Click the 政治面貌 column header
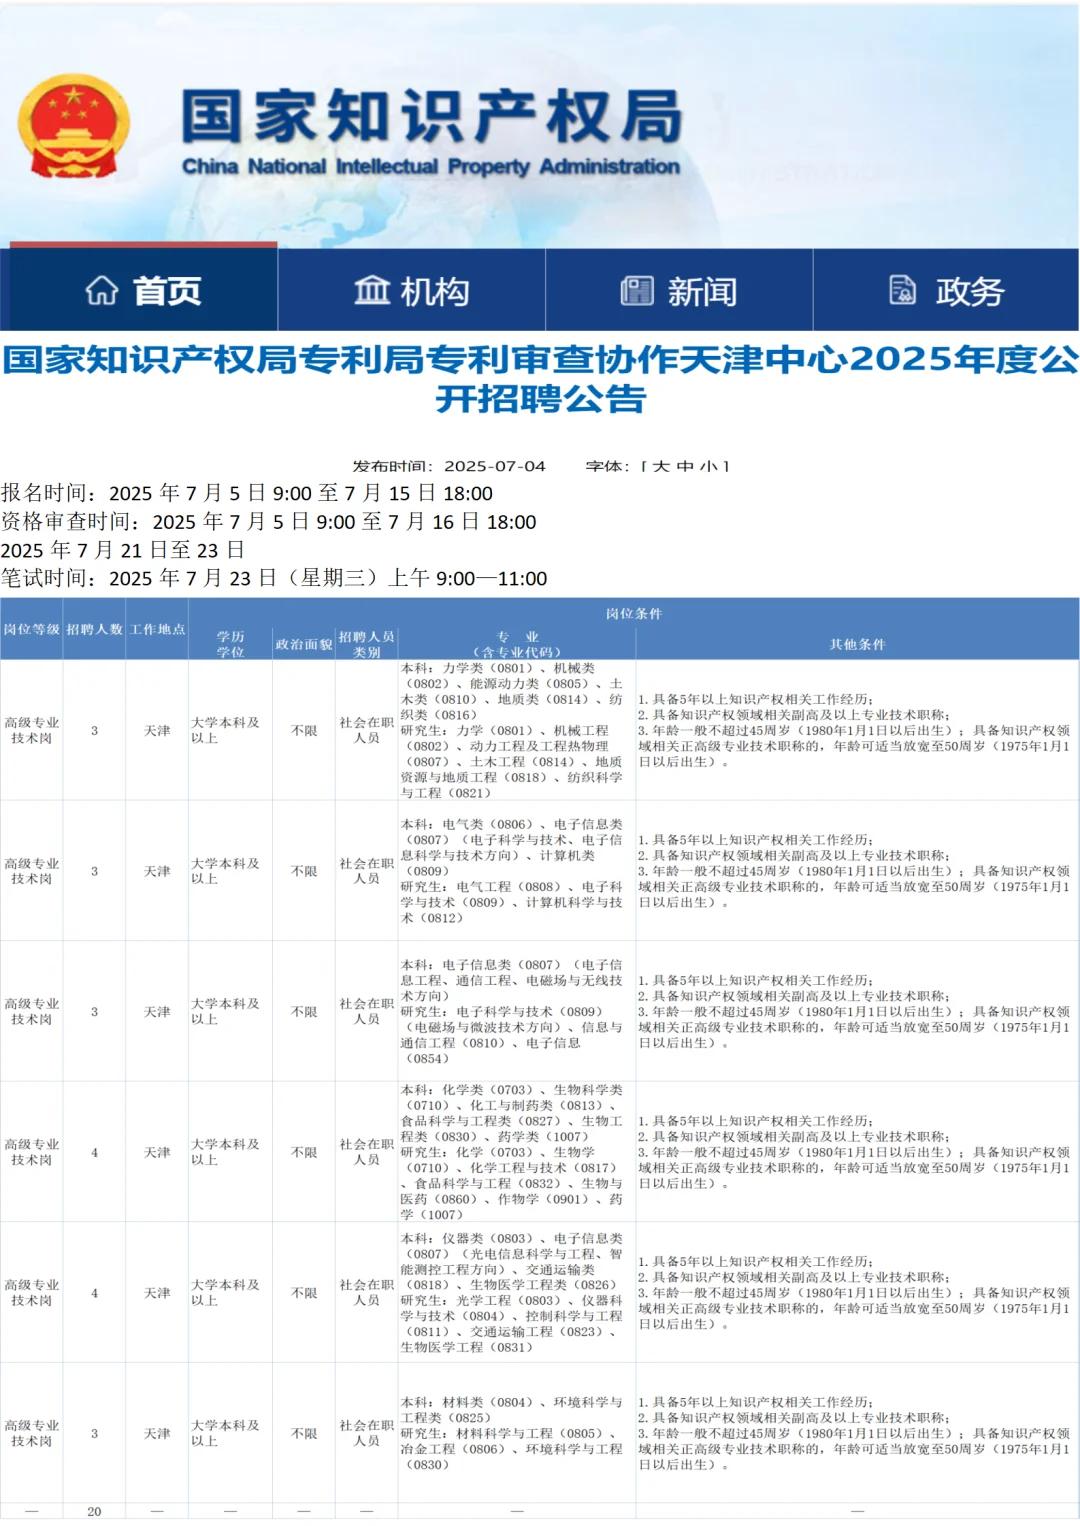 click(x=304, y=644)
